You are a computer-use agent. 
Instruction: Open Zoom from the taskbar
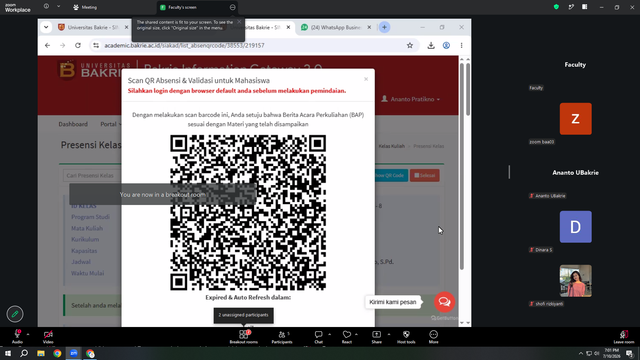point(73,353)
